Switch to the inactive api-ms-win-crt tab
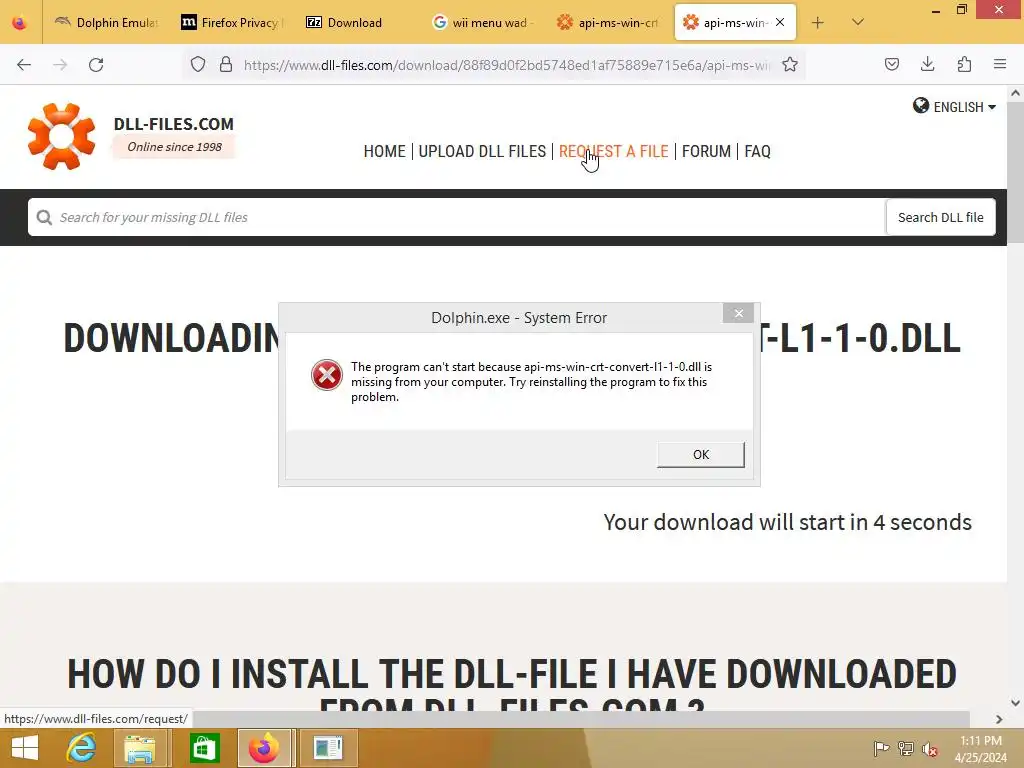The width and height of the screenshot is (1024, 768). pos(607,22)
